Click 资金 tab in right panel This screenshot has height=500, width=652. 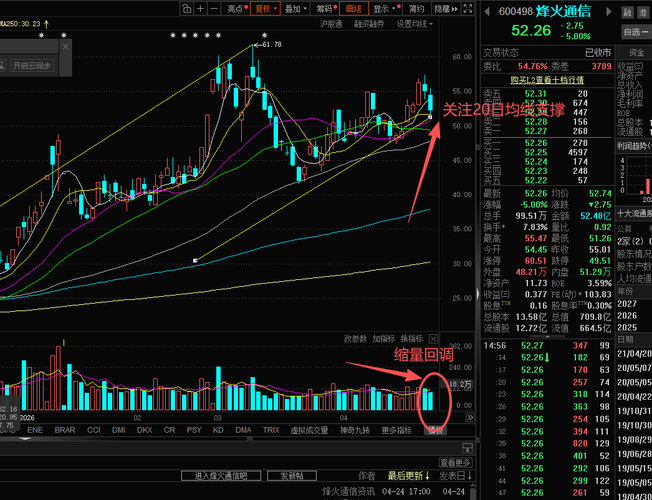tap(637, 52)
